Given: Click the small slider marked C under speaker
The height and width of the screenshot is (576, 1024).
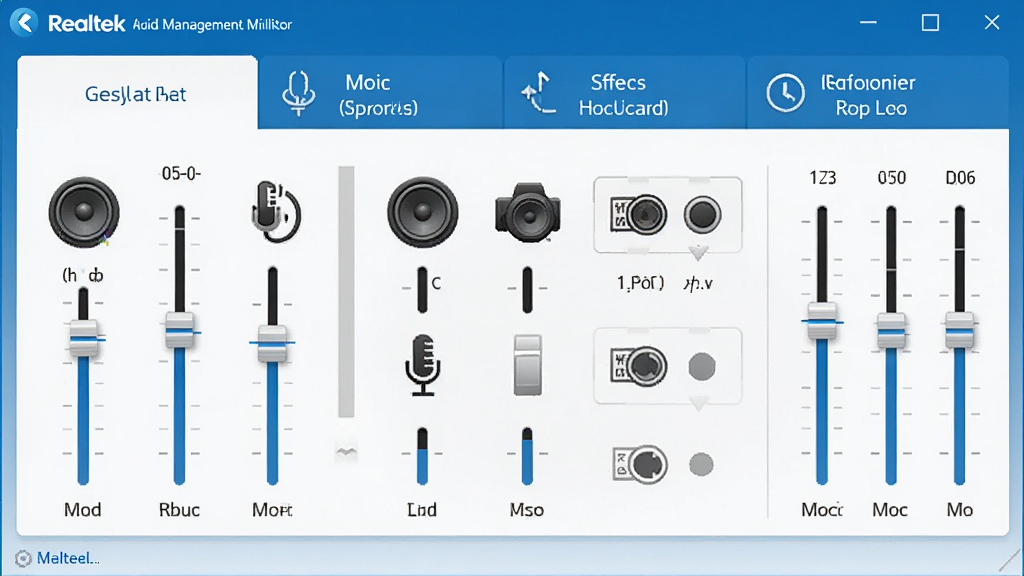Looking at the screenshot, I should click(x=423, y=289).
